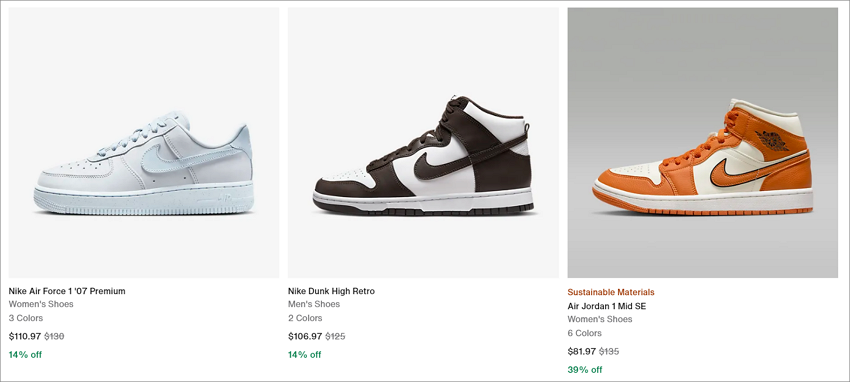
Task: Open the white Air Force 1 shoe image
Action: (144, 143)
